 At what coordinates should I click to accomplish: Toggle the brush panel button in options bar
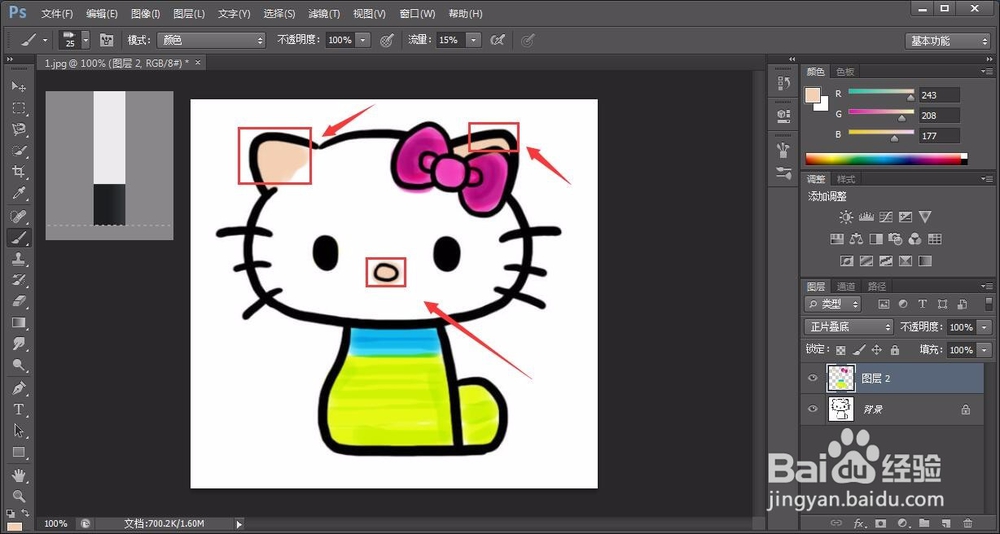(107, 40)
